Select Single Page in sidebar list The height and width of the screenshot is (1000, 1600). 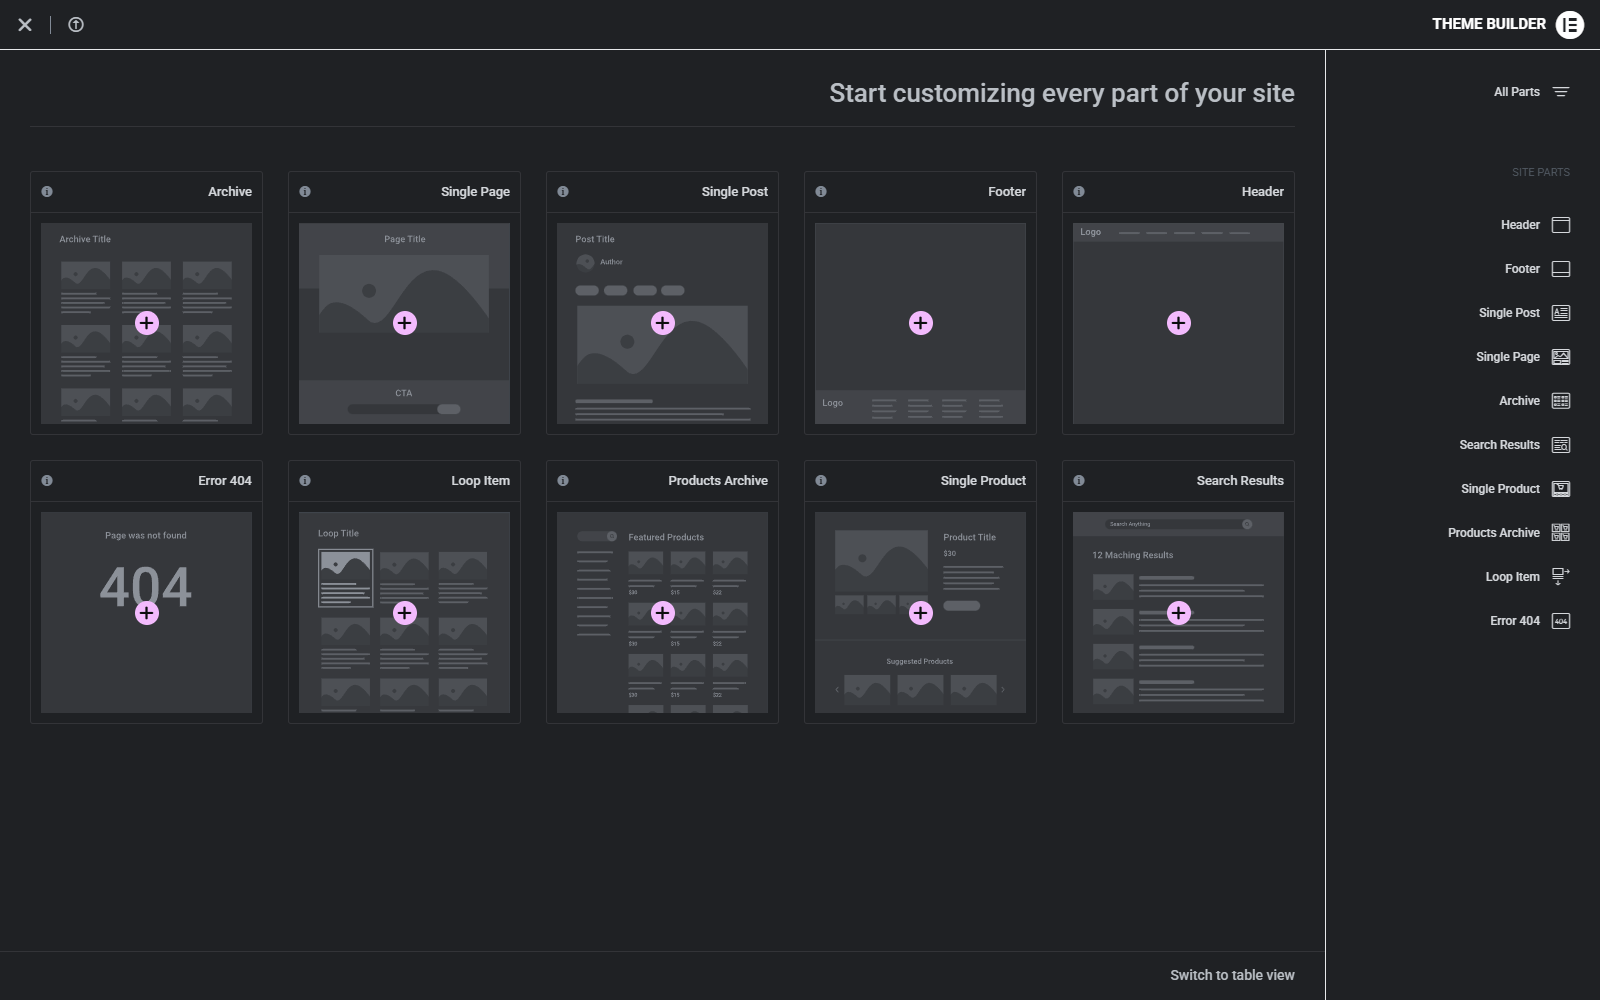[x=1523, y=357]
